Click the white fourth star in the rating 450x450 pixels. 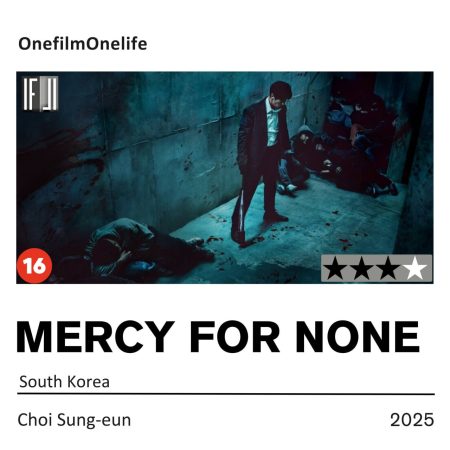[415, 268]
